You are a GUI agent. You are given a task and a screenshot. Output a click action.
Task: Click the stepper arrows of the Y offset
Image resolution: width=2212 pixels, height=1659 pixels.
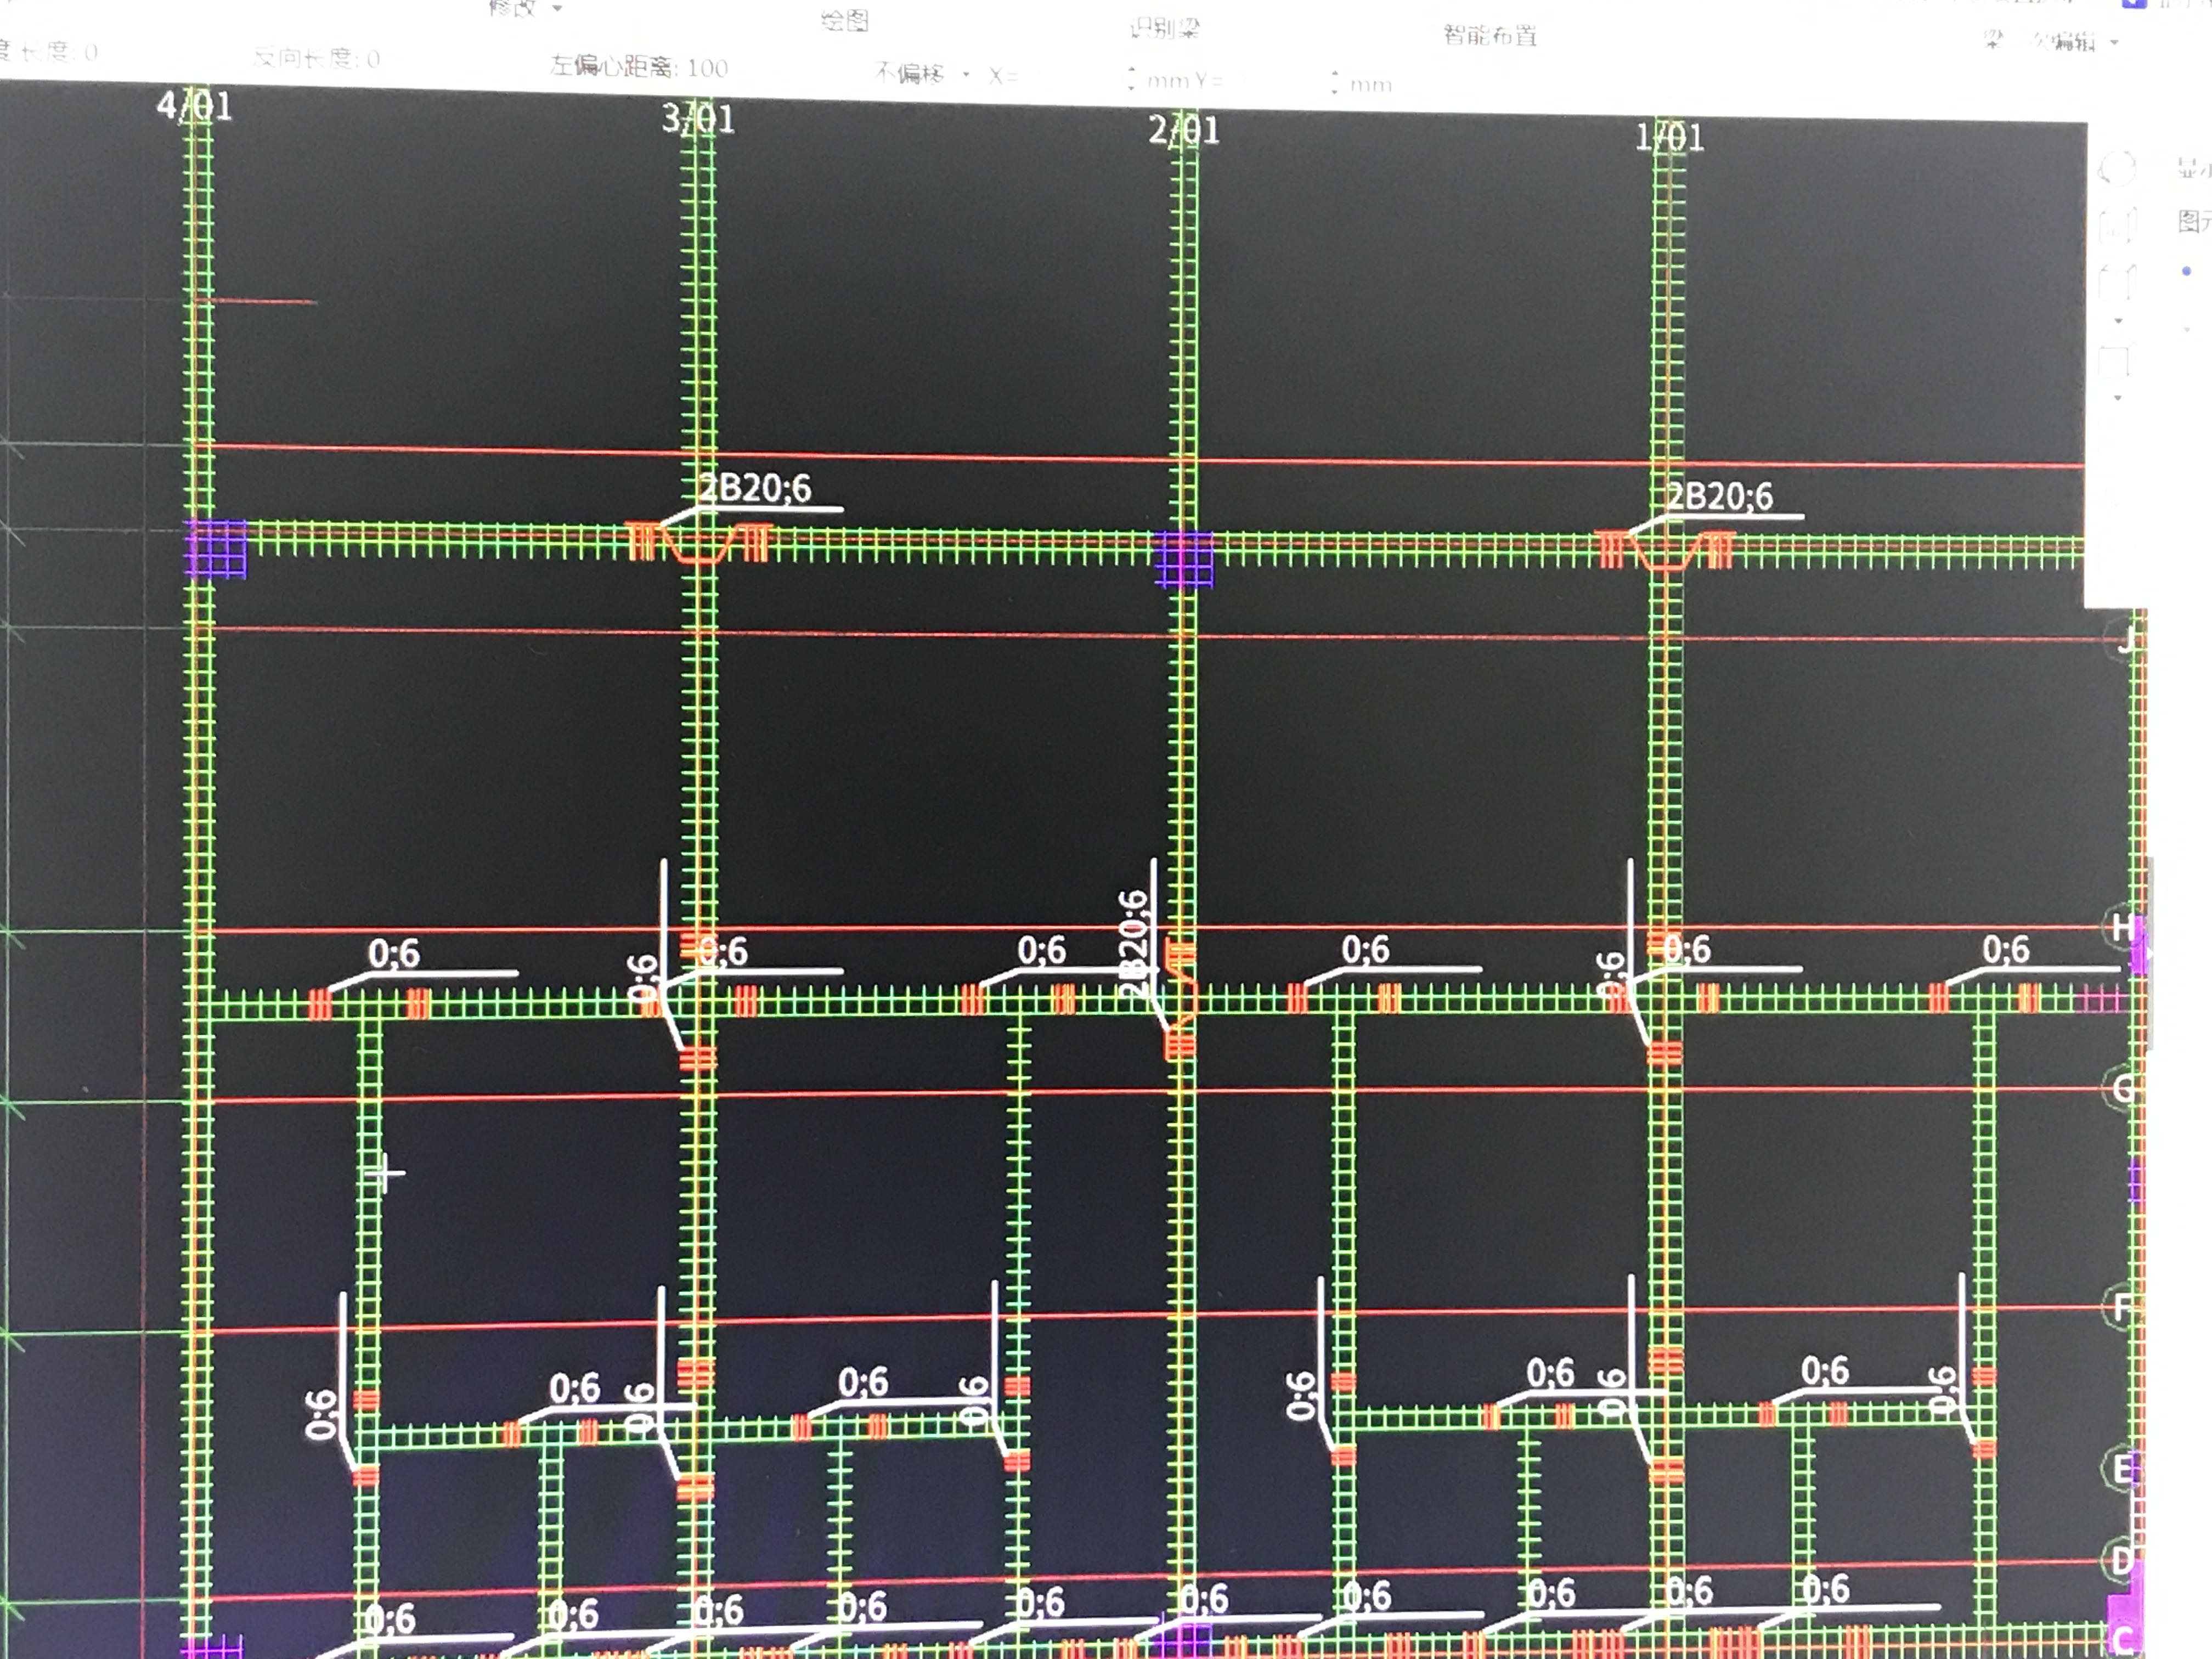[1334, 83]
